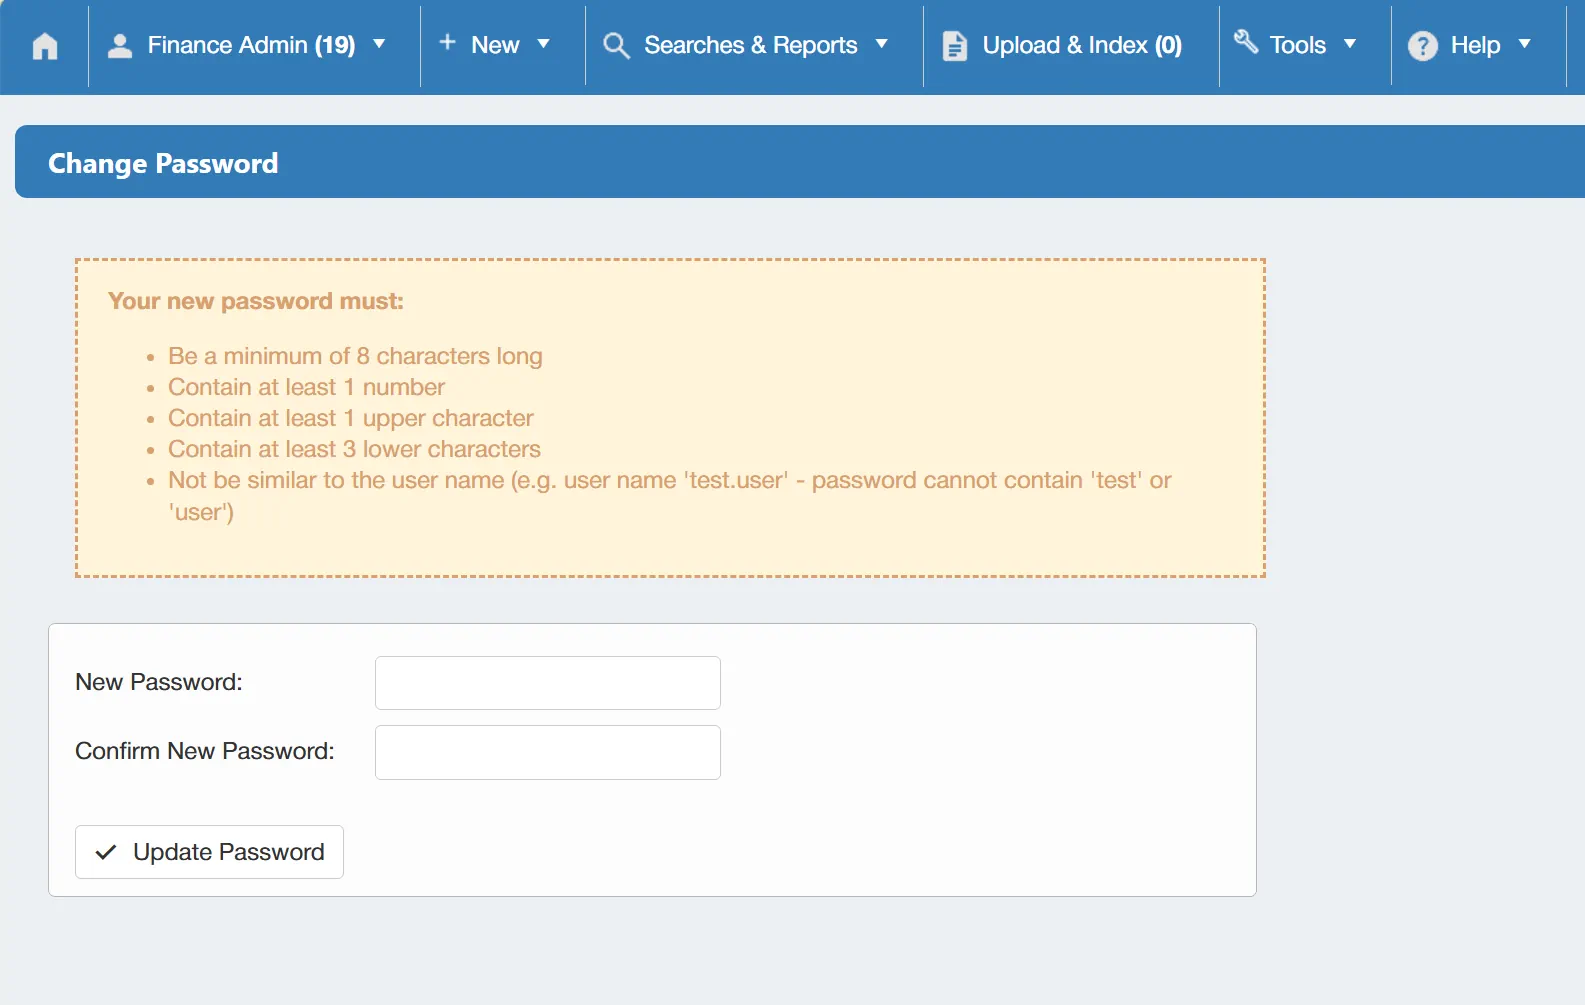The height and width of the screenshot is (1005, 1585).
Task: Click the 'New Password:' label
Action: click(159, 682)
